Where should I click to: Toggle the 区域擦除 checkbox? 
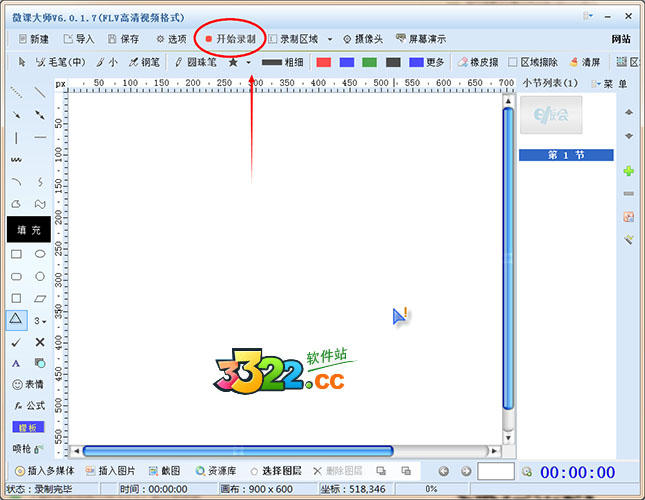pos(533,62)
